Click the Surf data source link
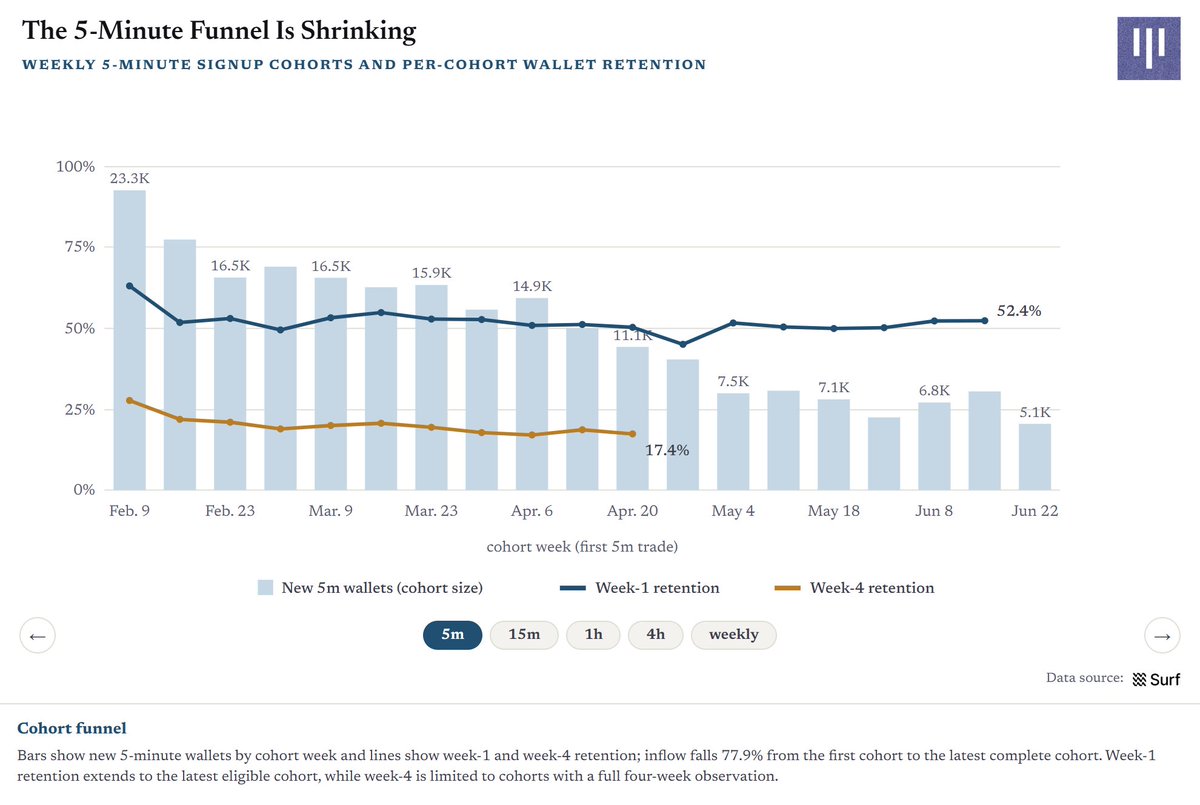The image size is (1200, 805). (1156, 680)
